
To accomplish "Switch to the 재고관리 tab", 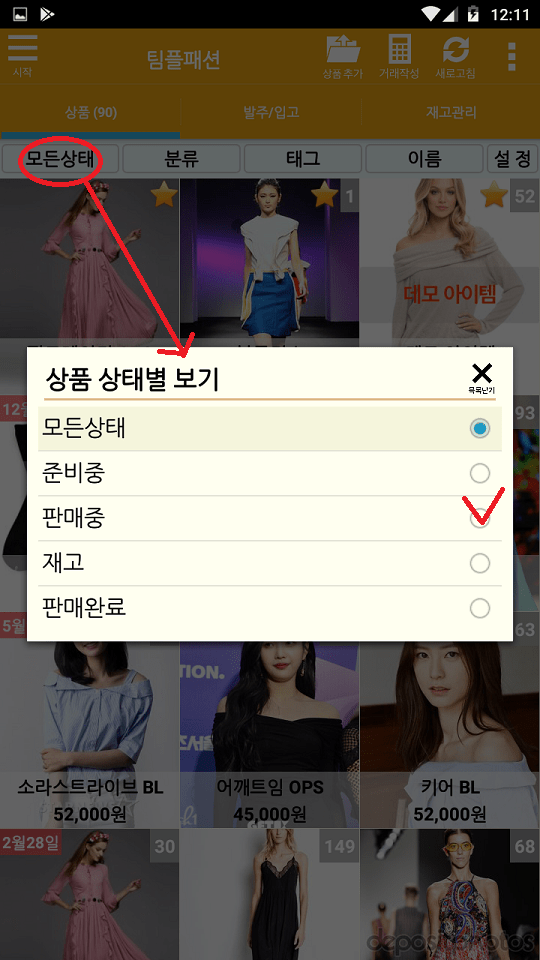I will click(x=451, y=113).
